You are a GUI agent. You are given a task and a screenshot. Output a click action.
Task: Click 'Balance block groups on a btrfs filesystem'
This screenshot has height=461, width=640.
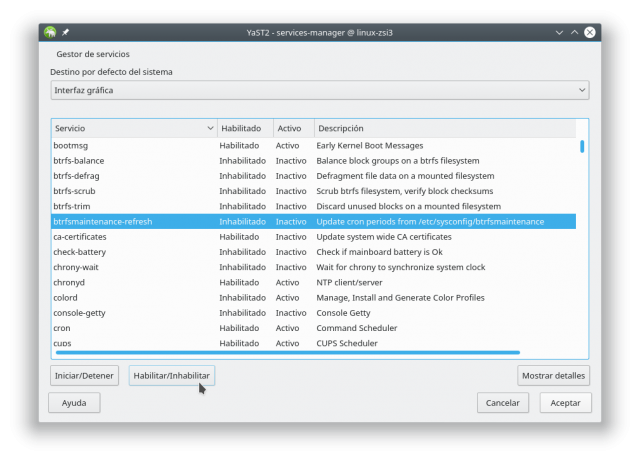(398, 161)
